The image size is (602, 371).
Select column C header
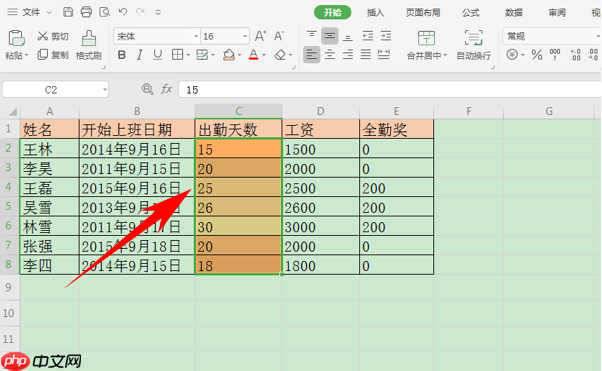pos(238,111)
